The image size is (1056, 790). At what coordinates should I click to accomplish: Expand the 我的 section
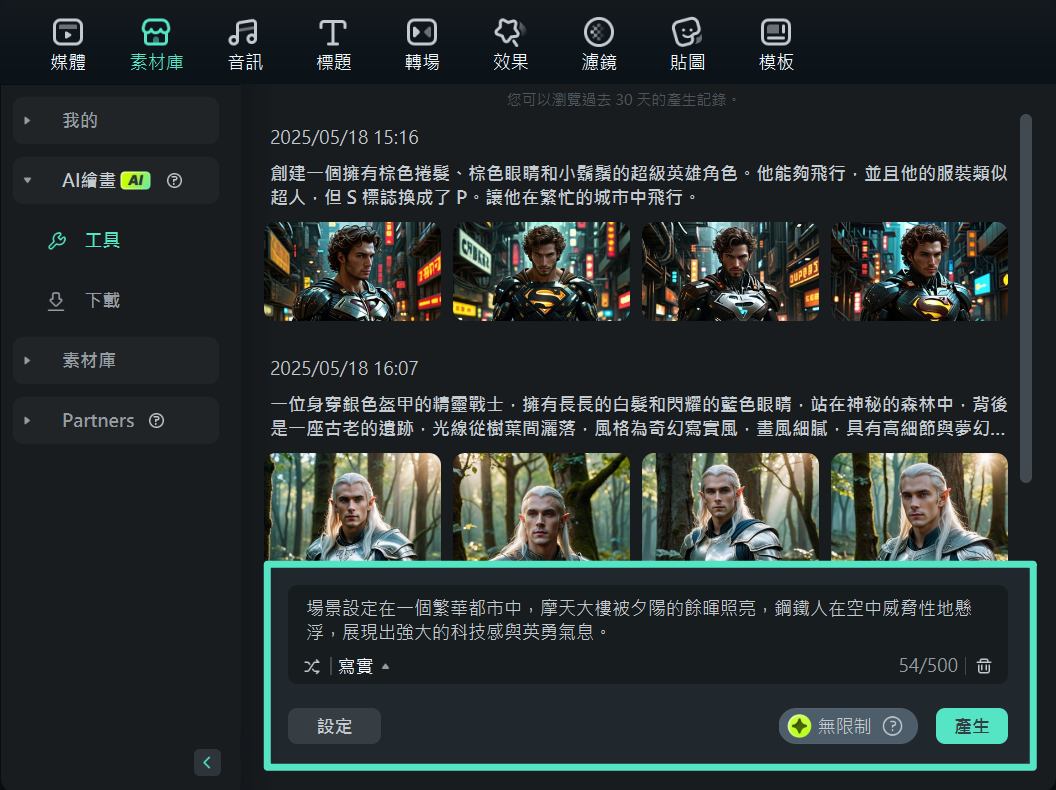click(x=116, y=121)
